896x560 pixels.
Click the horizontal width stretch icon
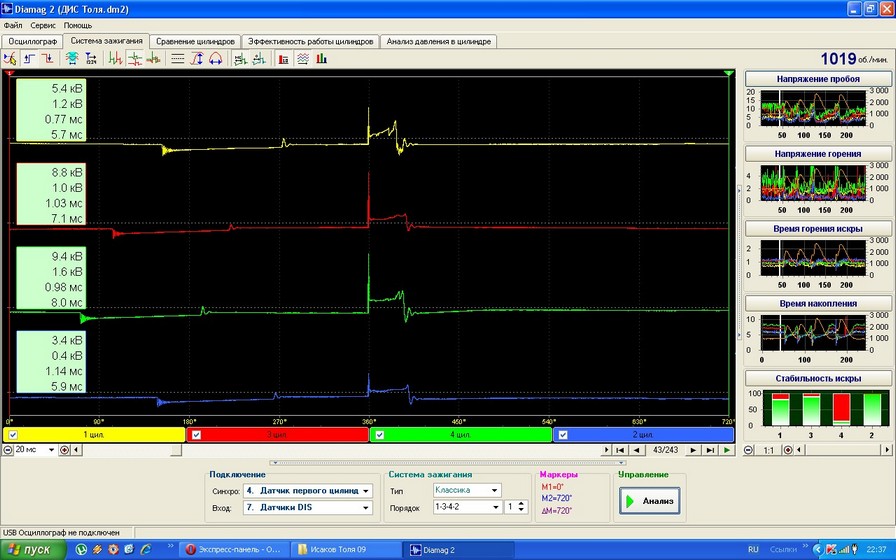tap(215, 58)
